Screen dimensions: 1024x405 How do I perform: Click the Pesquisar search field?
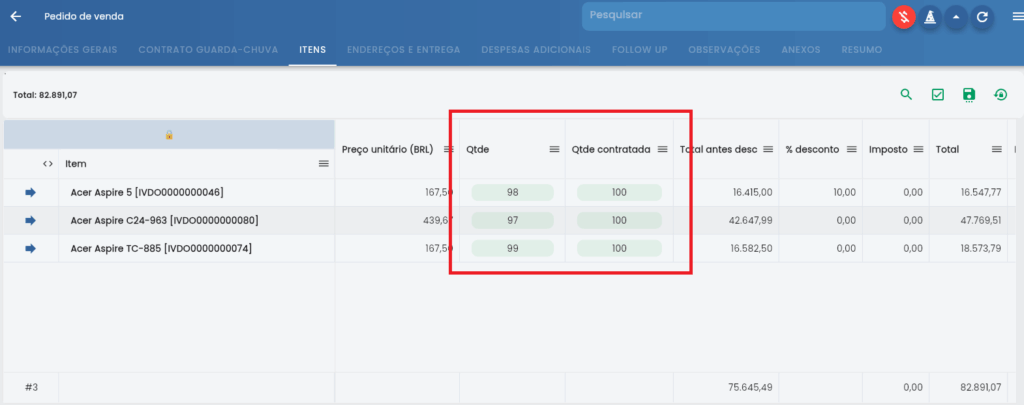733,16
